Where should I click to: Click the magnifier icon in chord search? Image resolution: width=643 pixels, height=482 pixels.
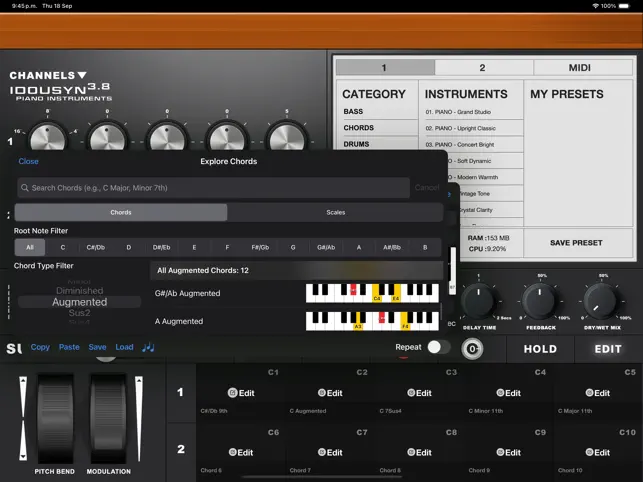[x=25, y=187]
